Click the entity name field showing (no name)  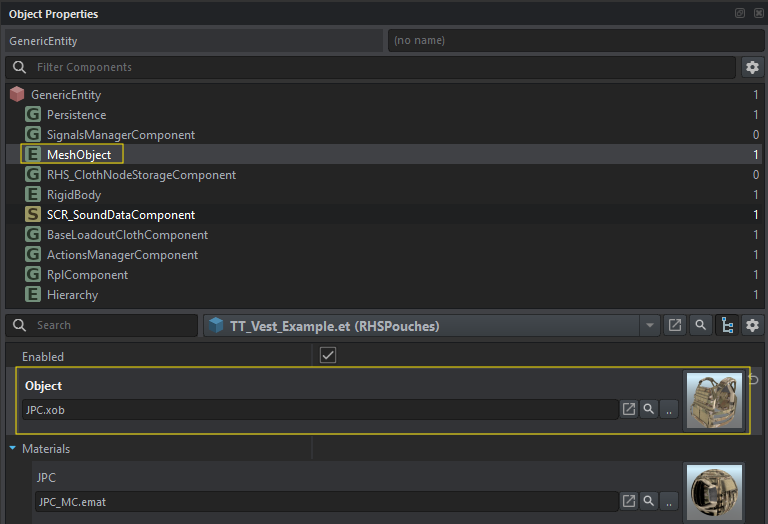coord(574,41)
